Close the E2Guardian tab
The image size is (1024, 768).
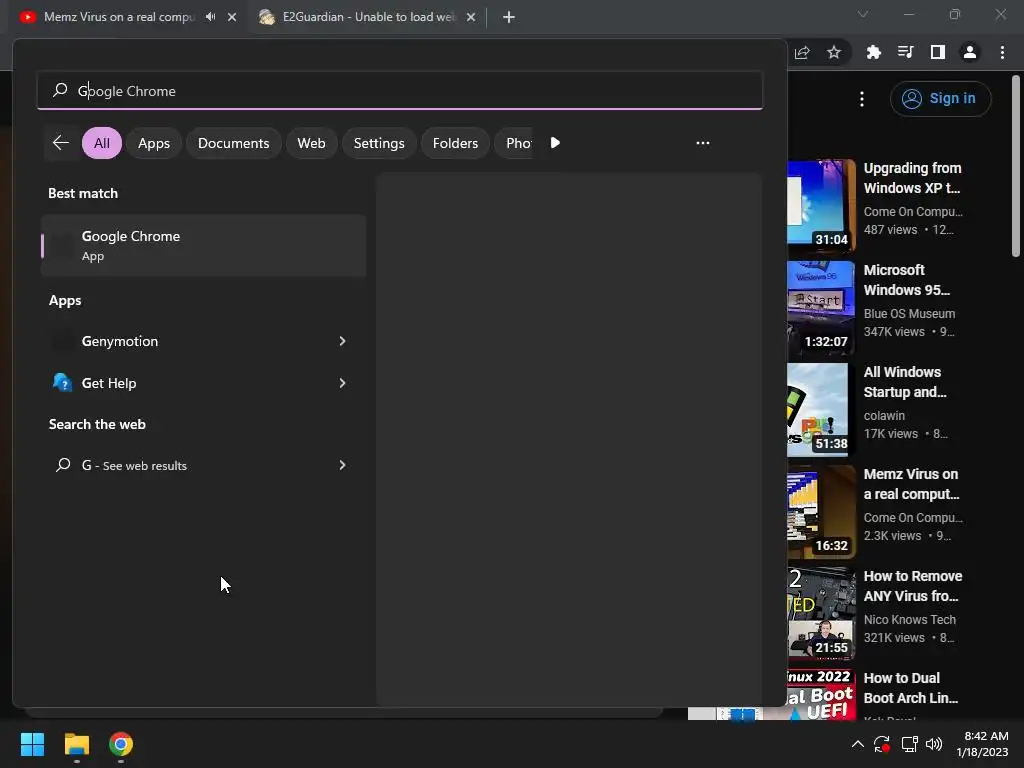pyautogui.click(x=471, y=17)
